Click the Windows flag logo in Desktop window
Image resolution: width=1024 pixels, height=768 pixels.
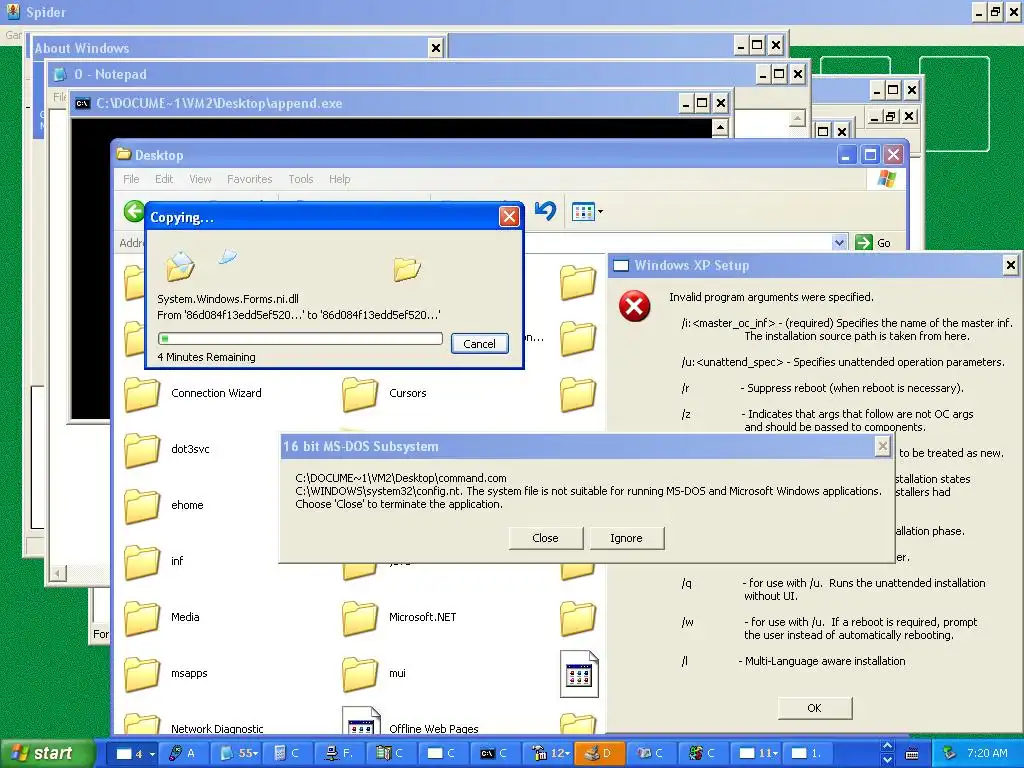(x=887, y=178)
